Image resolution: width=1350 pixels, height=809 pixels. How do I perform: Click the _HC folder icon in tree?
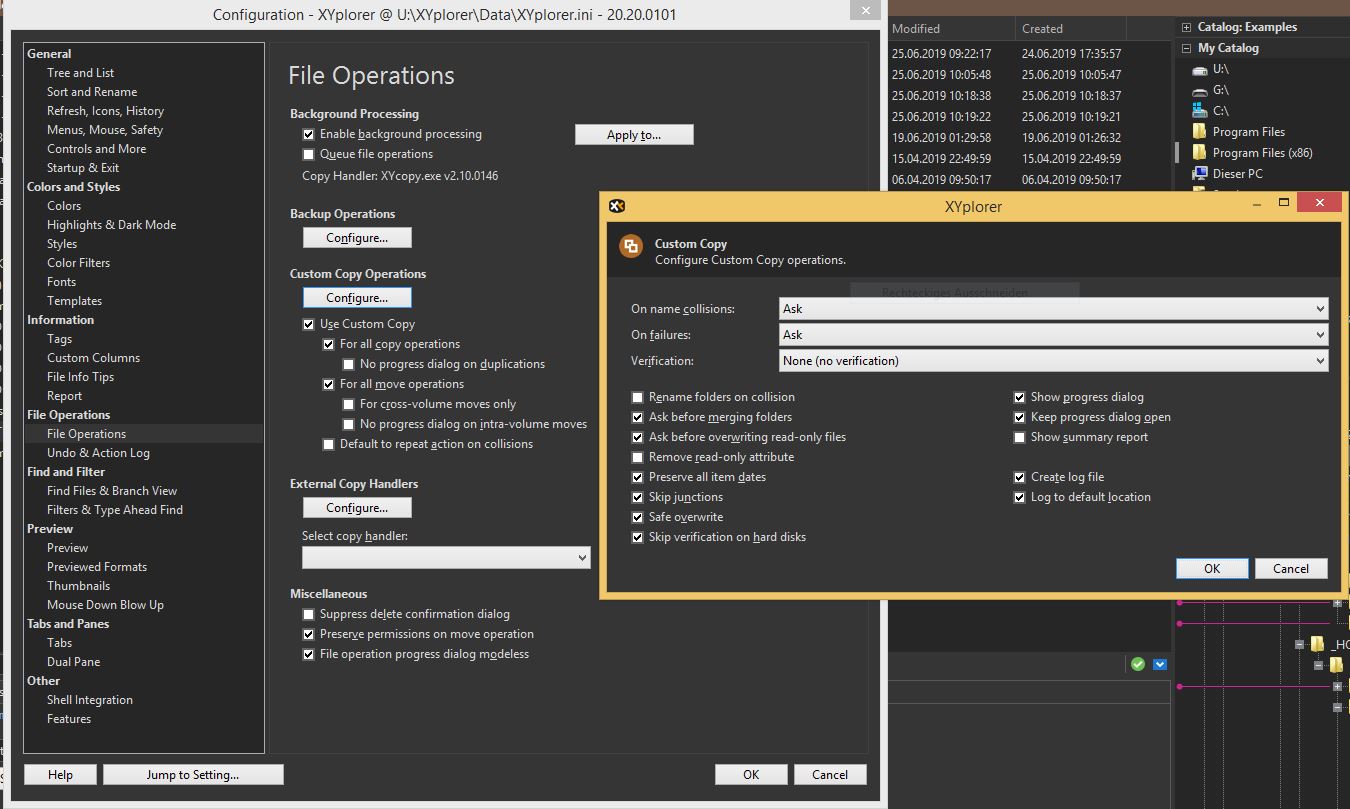(1317, 644)
